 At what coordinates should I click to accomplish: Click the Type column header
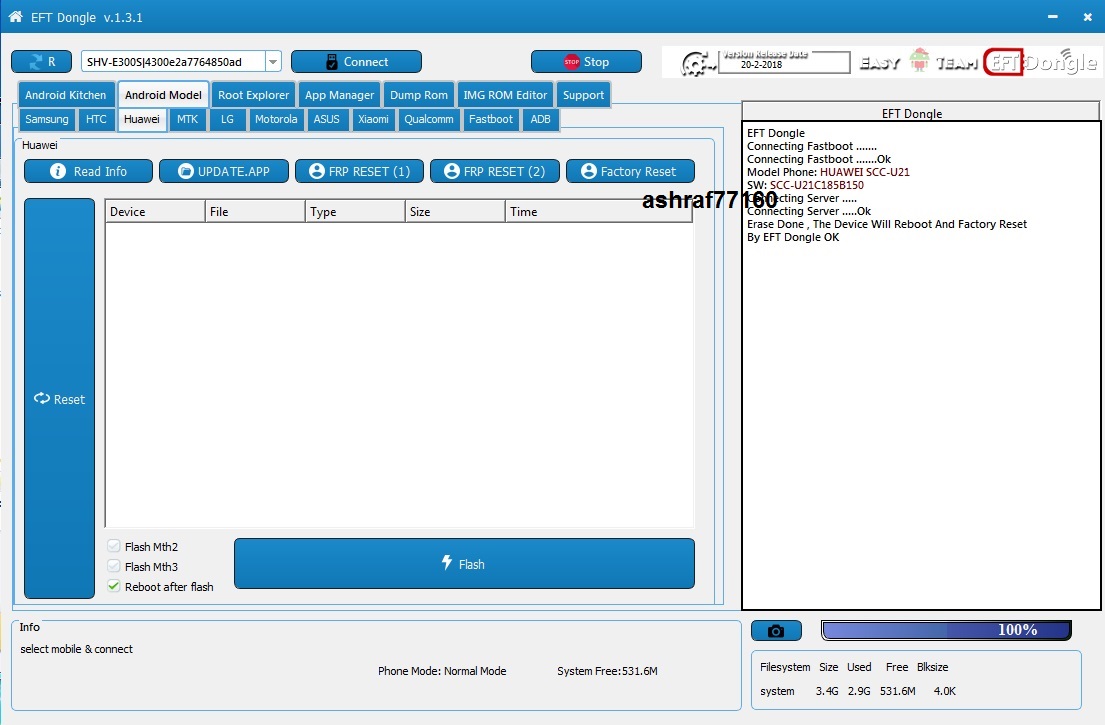(355, 211)
